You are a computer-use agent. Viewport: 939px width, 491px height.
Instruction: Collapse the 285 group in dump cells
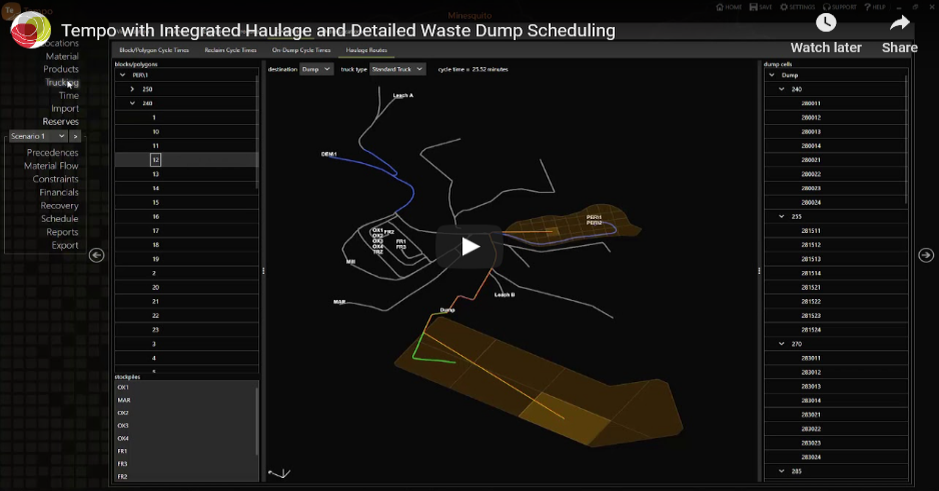(782, 471)
